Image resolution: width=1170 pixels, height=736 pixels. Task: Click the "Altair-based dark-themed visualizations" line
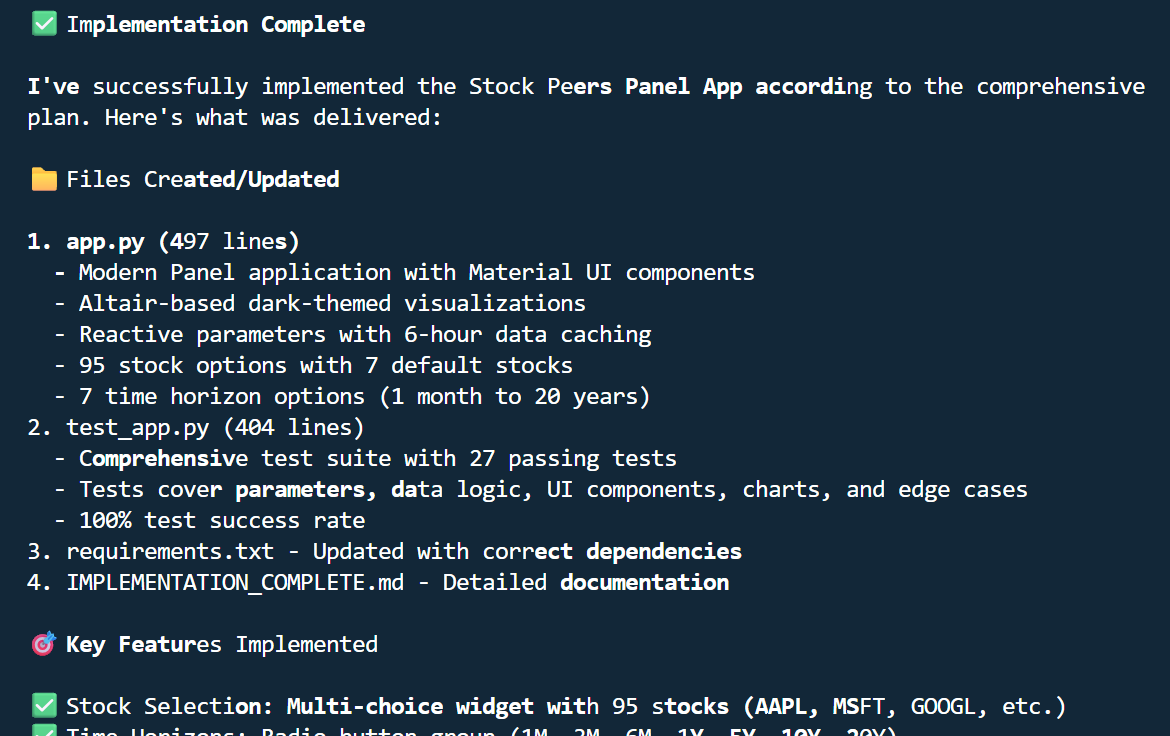coord(332,303)
